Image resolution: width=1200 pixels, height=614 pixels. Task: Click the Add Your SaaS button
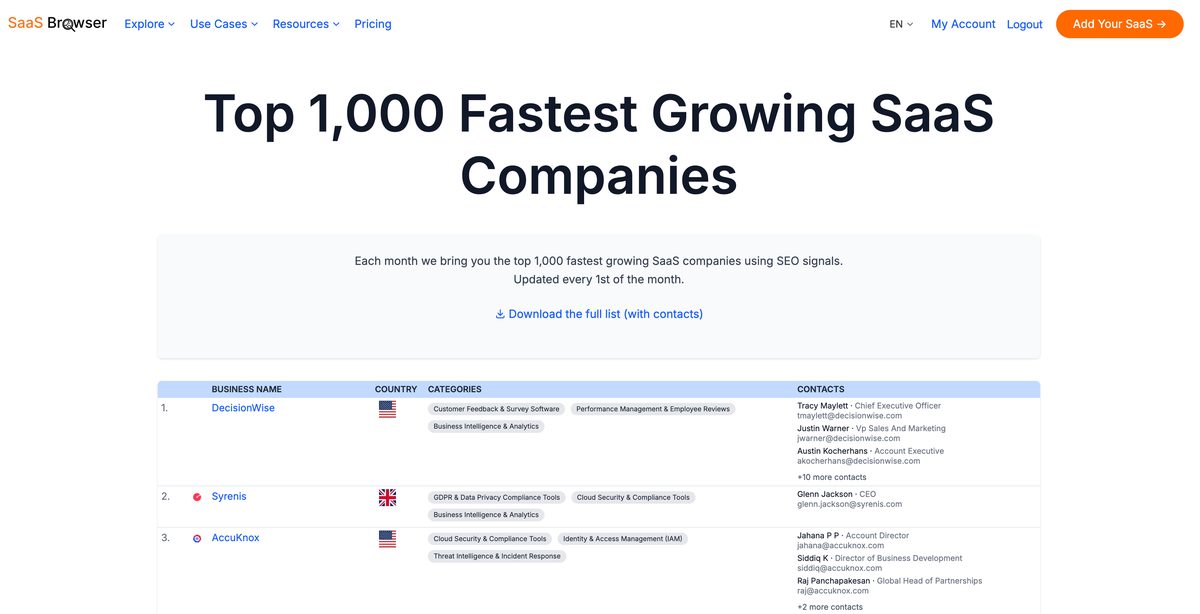click(x=1119, y=24)
